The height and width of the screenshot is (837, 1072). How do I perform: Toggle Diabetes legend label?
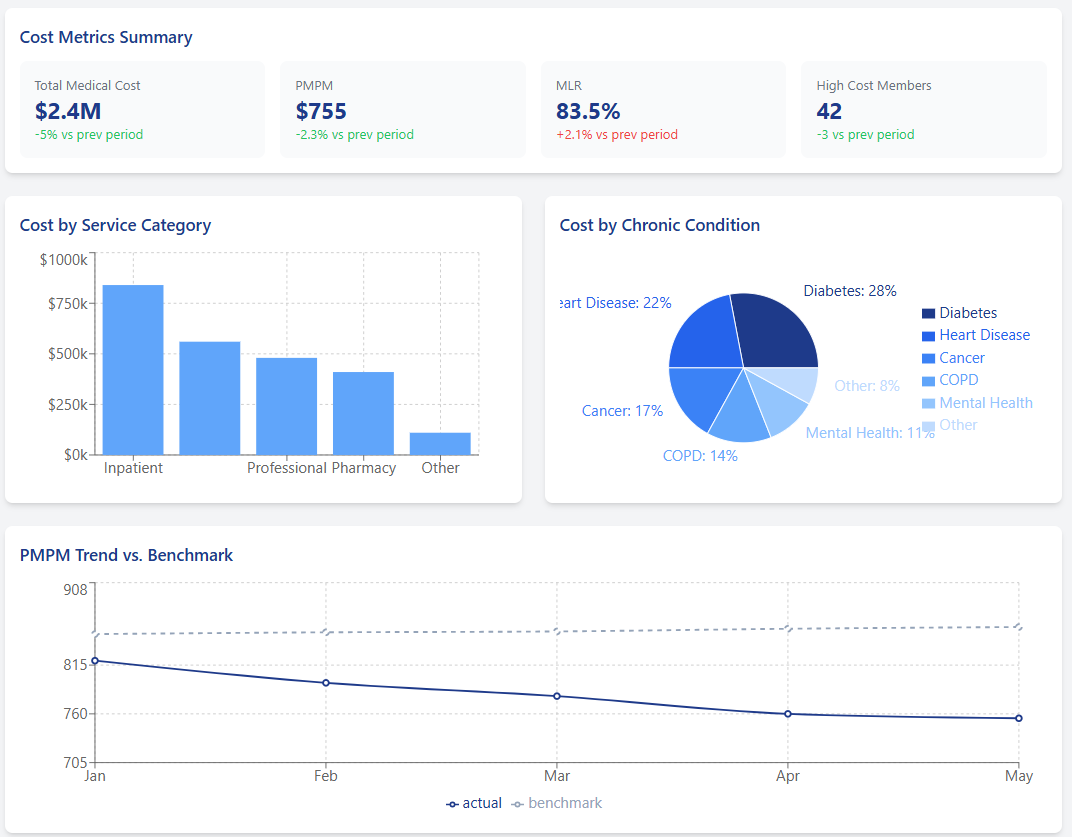[x=968, y=313]
